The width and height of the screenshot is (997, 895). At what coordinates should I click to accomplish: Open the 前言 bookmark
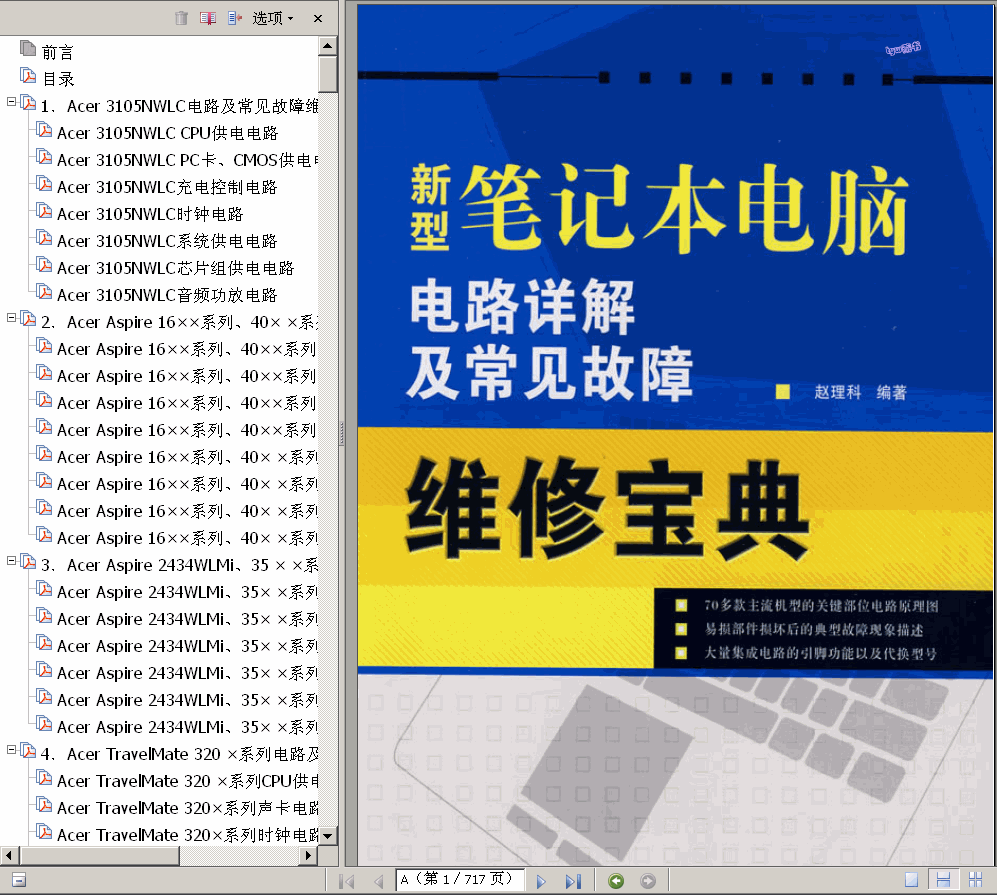point(57,52)
